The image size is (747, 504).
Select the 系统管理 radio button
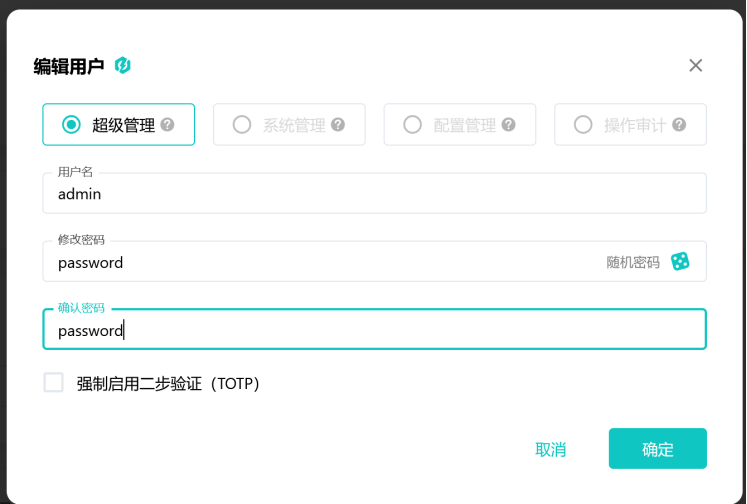tap(242, 125)
